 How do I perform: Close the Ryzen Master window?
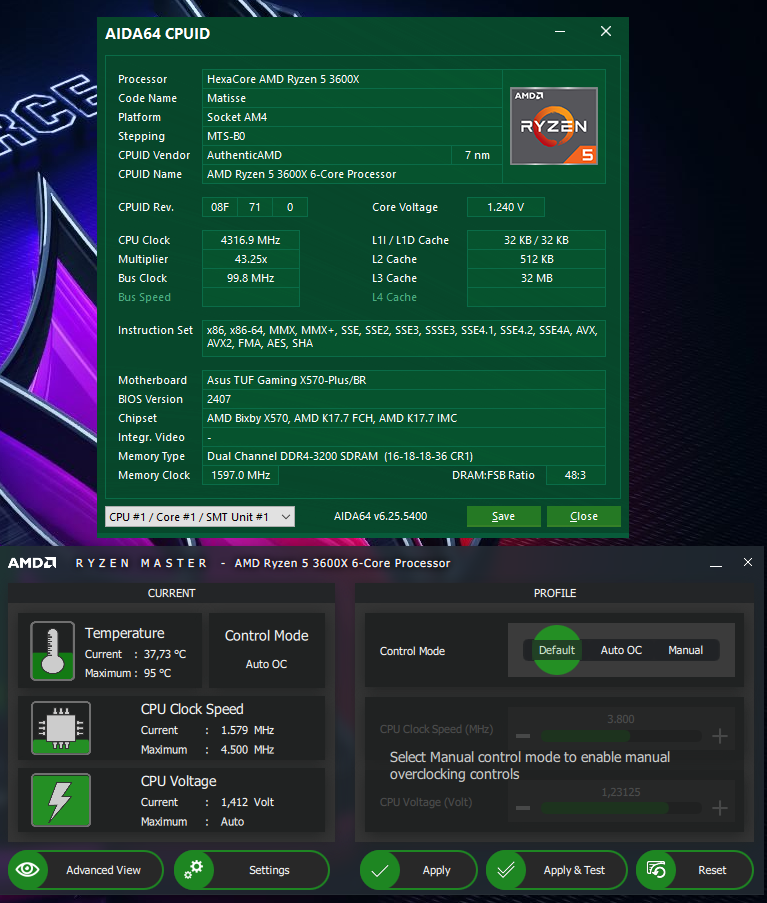747,562
